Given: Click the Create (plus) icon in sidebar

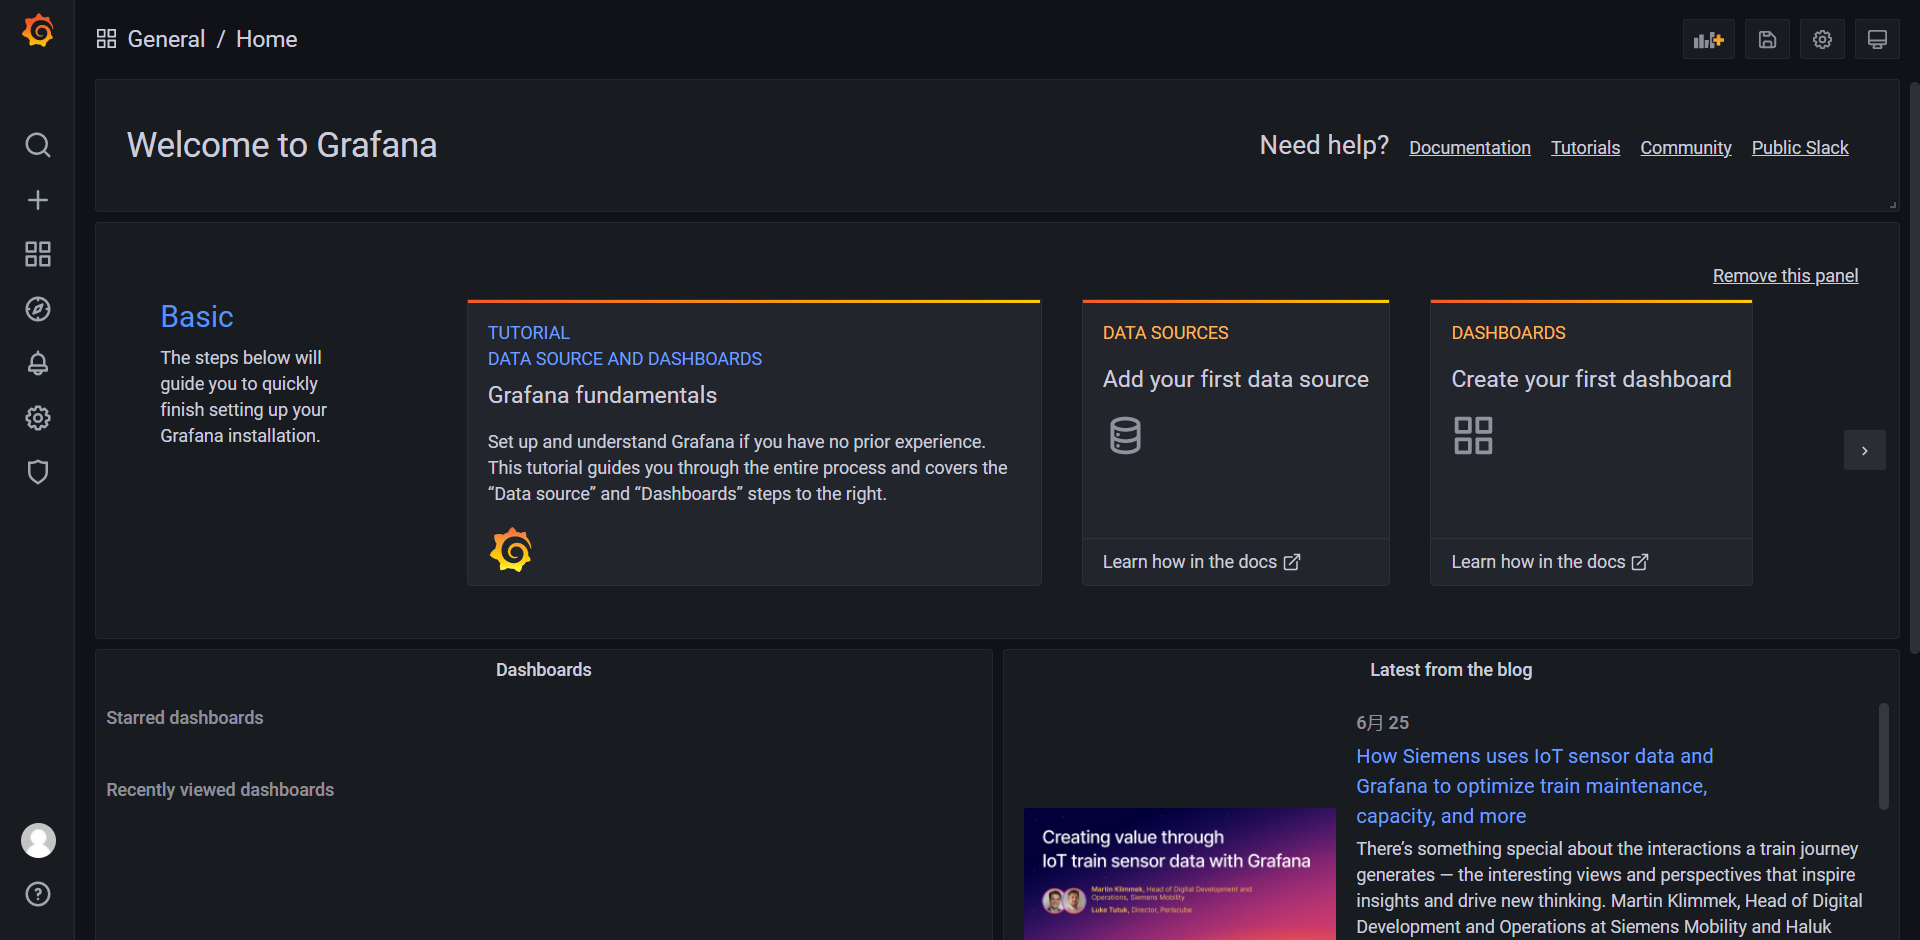Looking at the screenshot, I should pos(37,199).
